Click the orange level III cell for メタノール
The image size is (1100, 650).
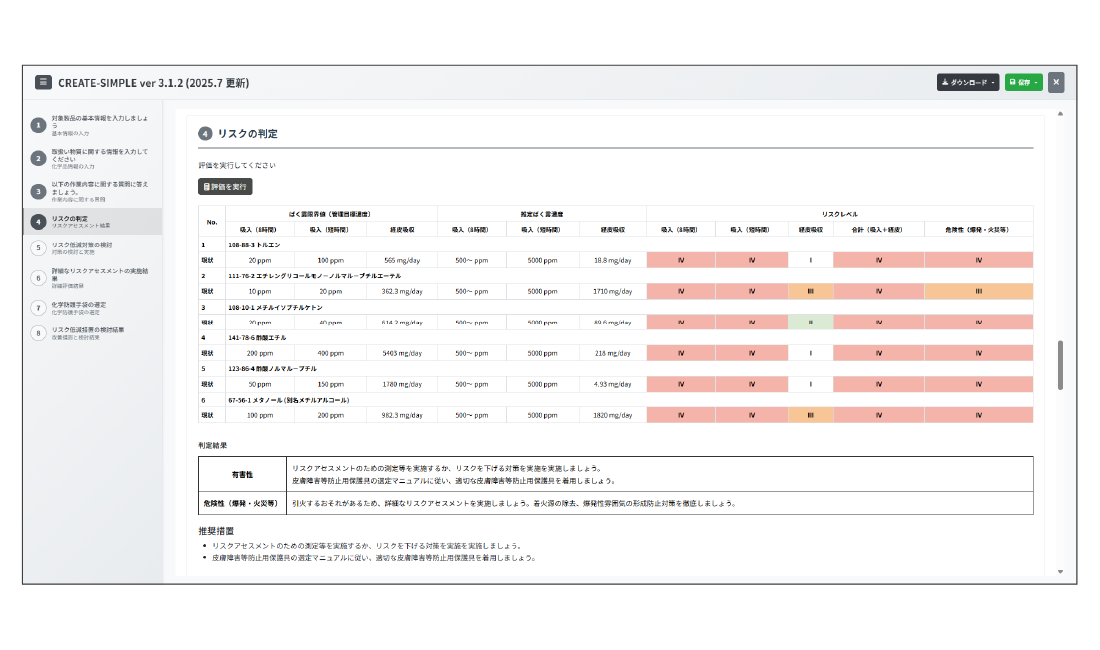(810, 414)
